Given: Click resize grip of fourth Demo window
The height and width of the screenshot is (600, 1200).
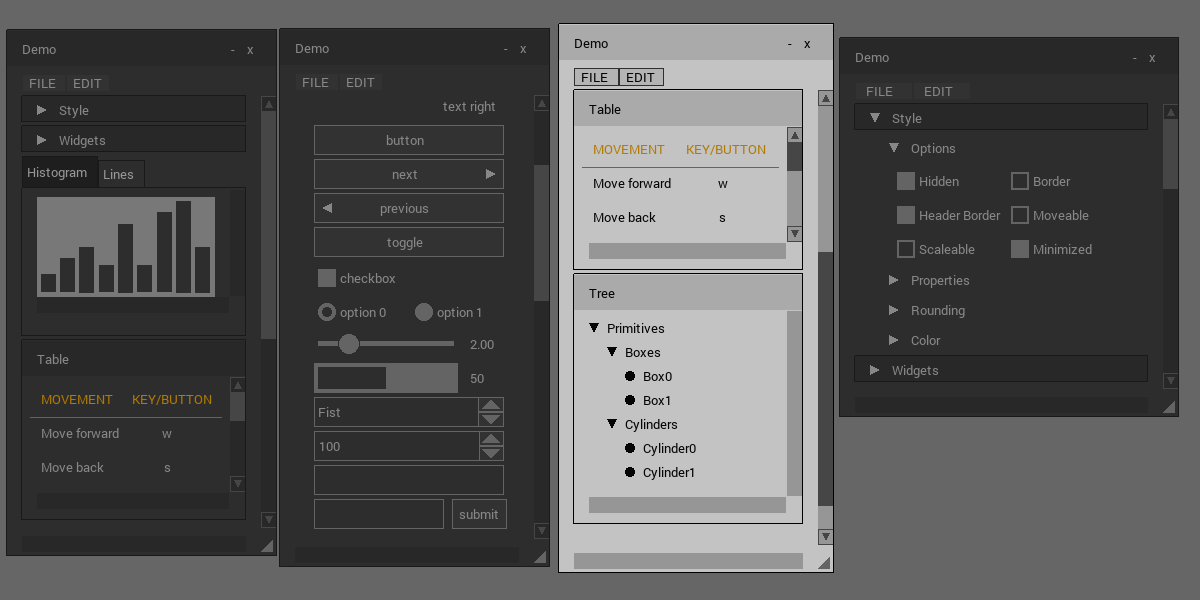Looking at the screenshot, I should coord(1168,406).
